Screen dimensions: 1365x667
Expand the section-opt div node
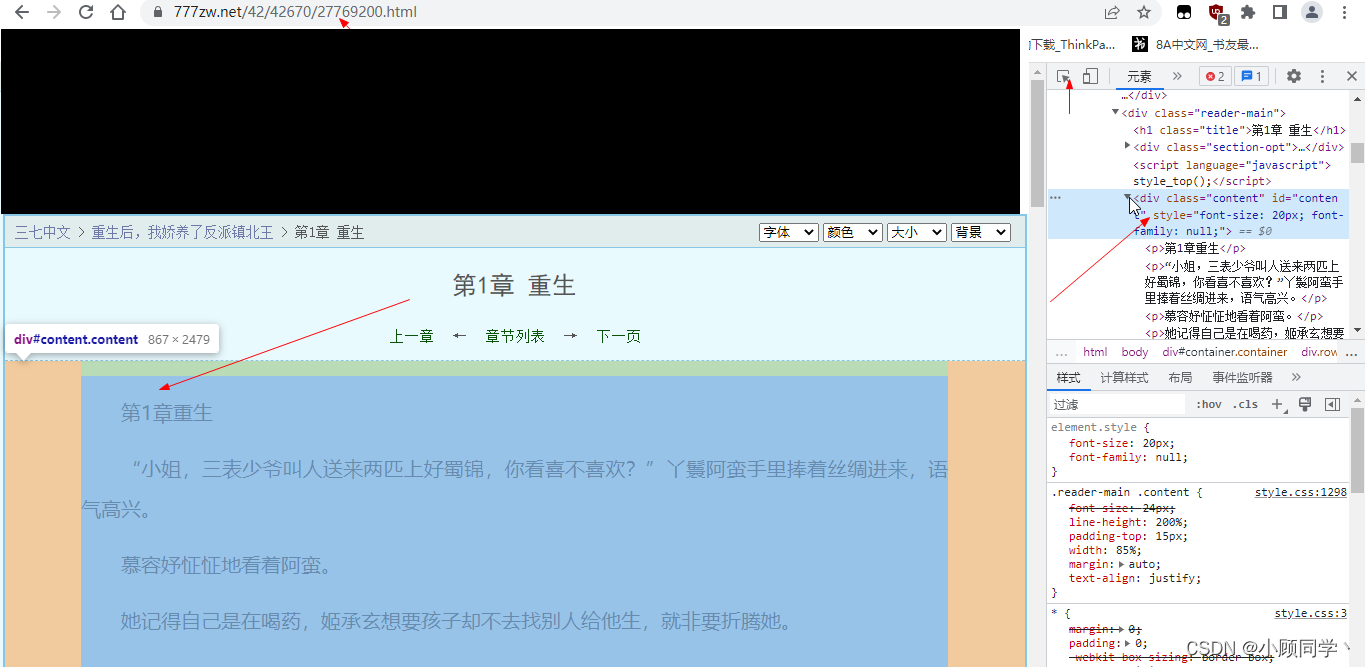[1127, 146]
